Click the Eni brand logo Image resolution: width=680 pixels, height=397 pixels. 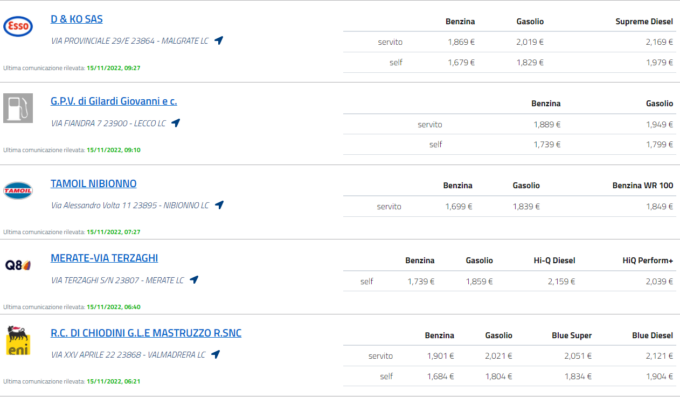pos(18,340)
